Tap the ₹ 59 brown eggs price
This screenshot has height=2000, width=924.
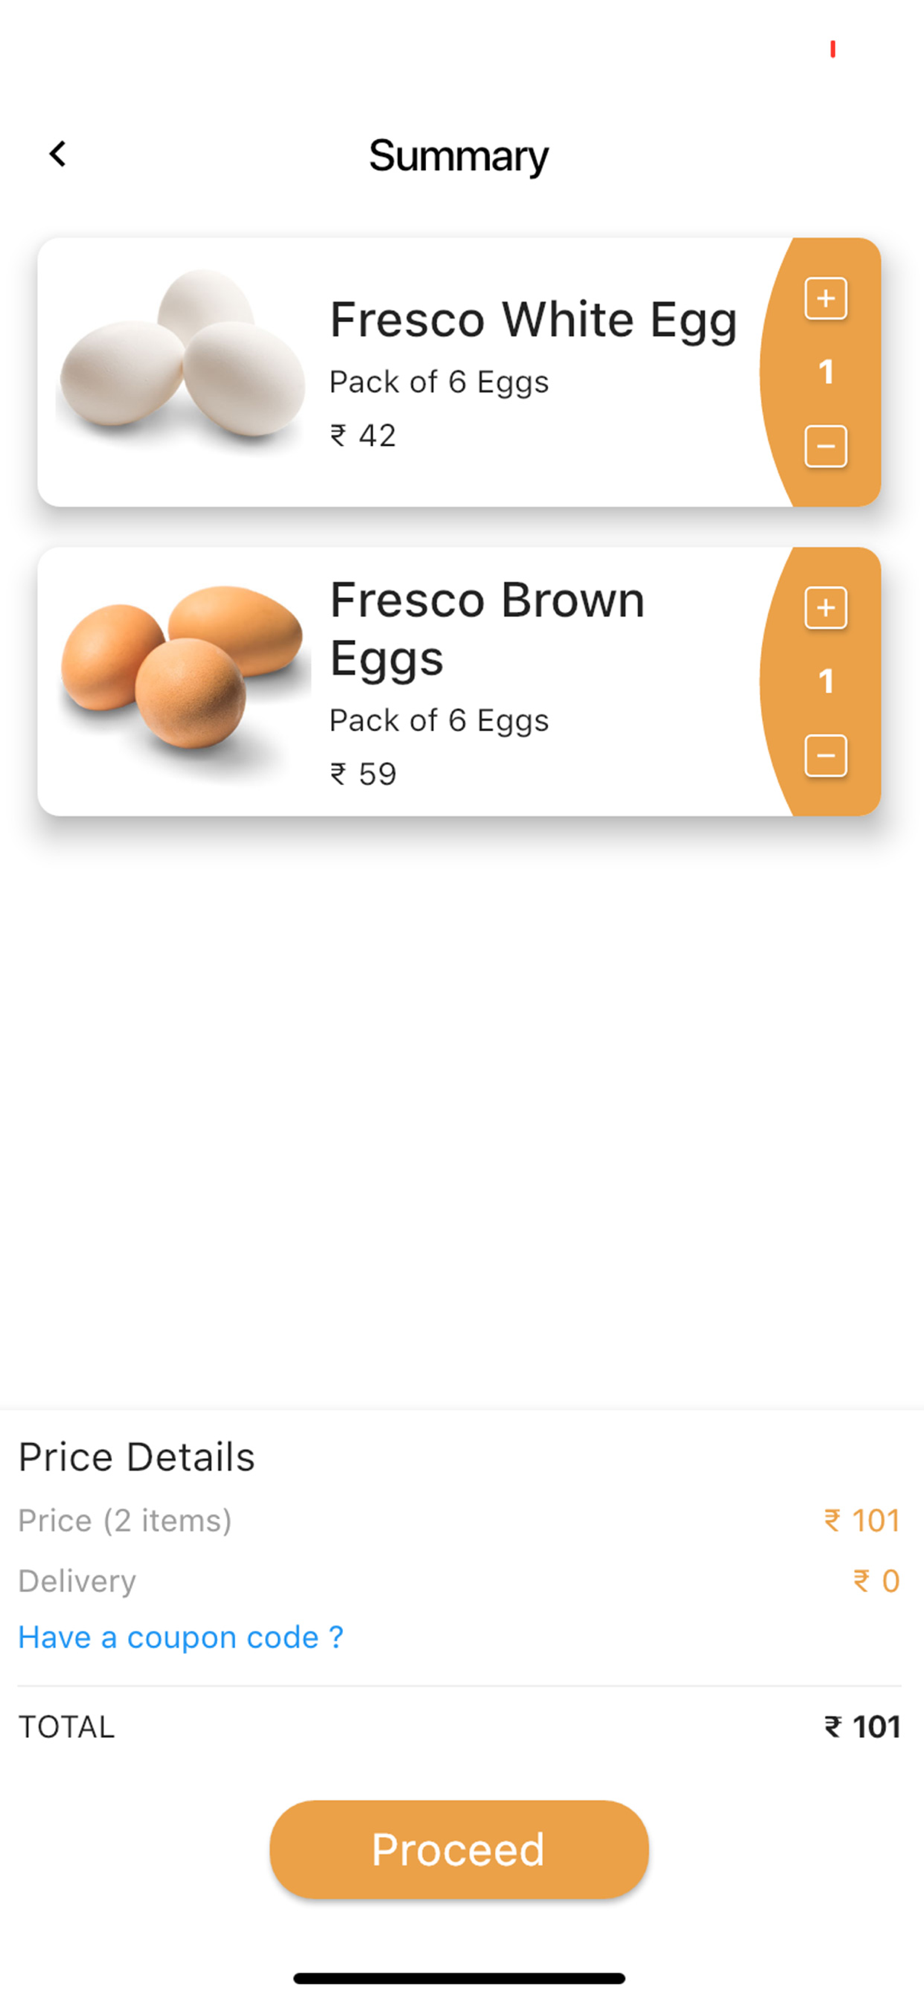(x=363, y=774)
